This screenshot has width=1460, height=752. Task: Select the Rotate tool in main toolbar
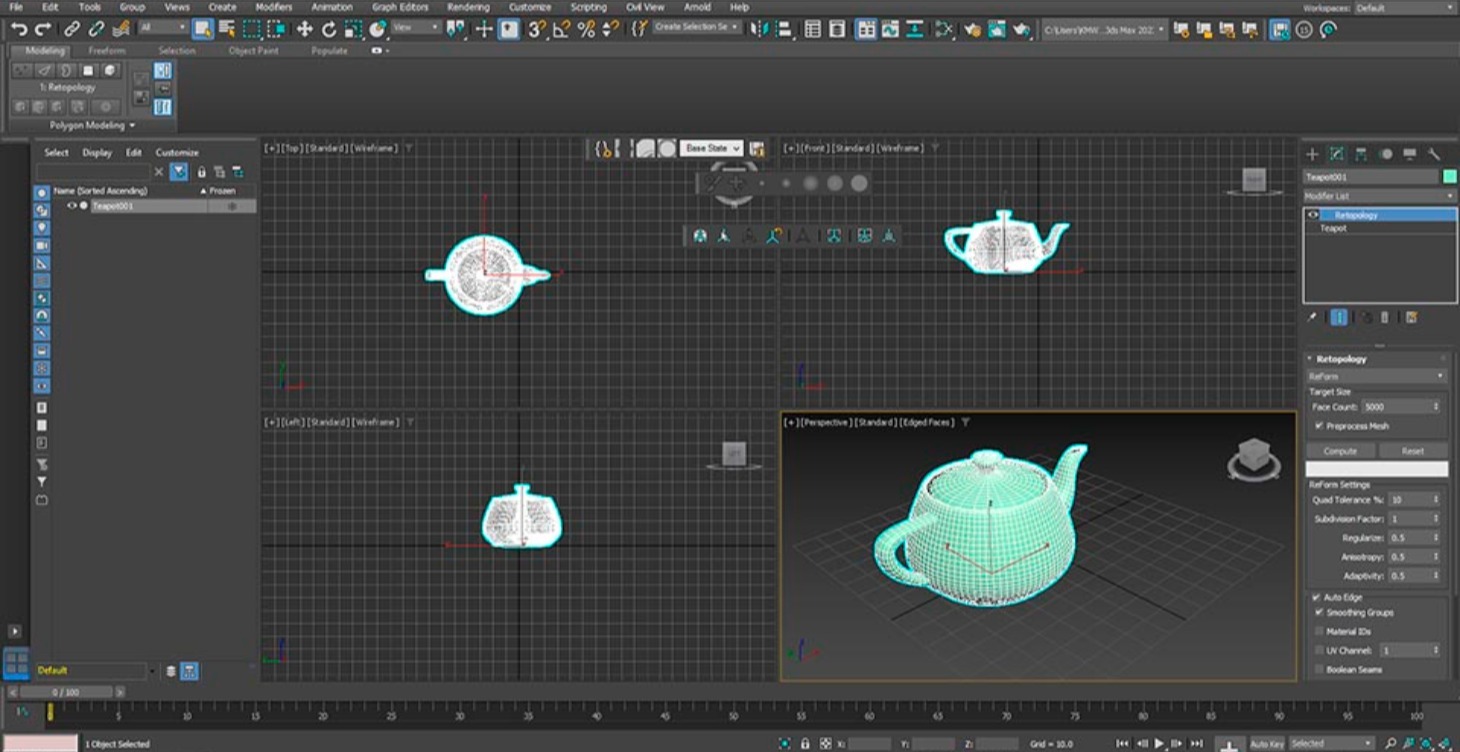(x=329, y=29)
